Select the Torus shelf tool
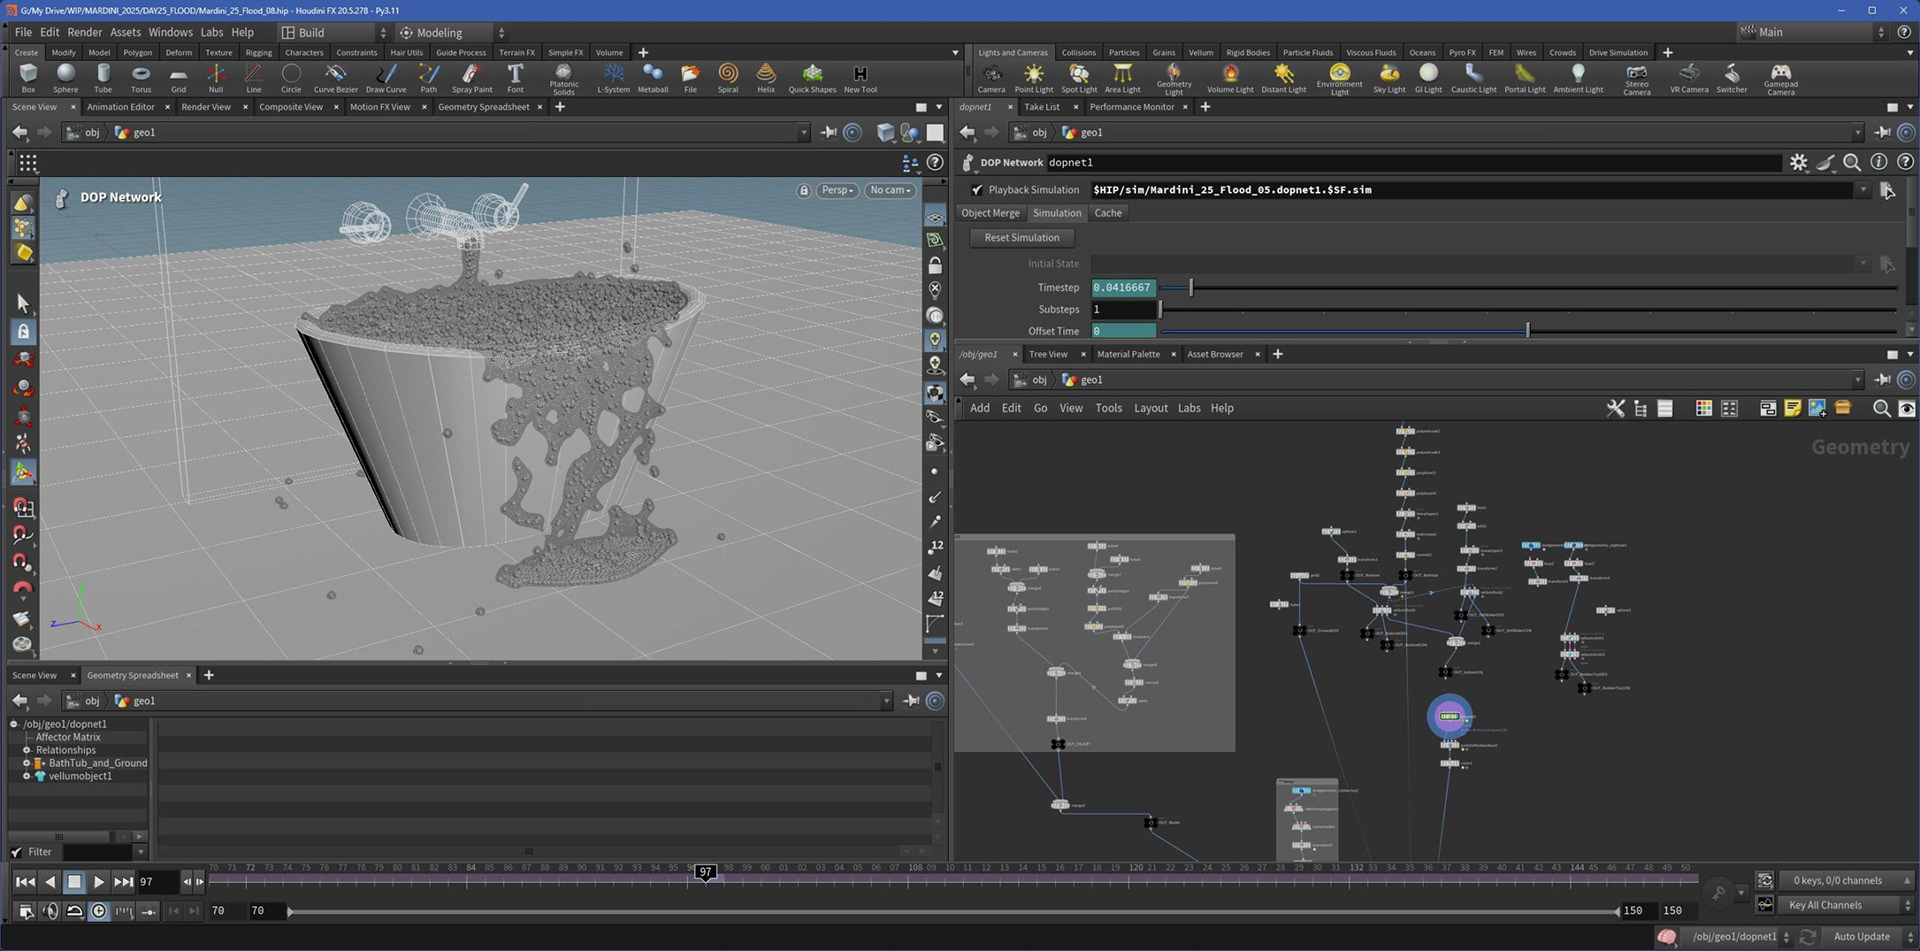Image resolution: width=1920 pixels, height=951 pixels. (141, 78)
